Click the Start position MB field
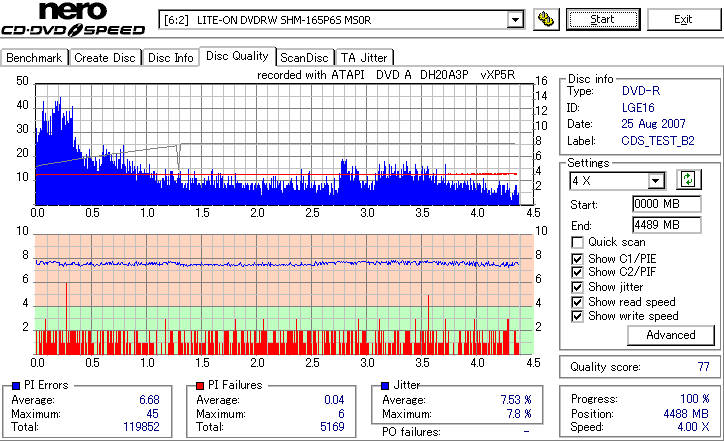This screenshot has width=724, height=441. point(666,204)
